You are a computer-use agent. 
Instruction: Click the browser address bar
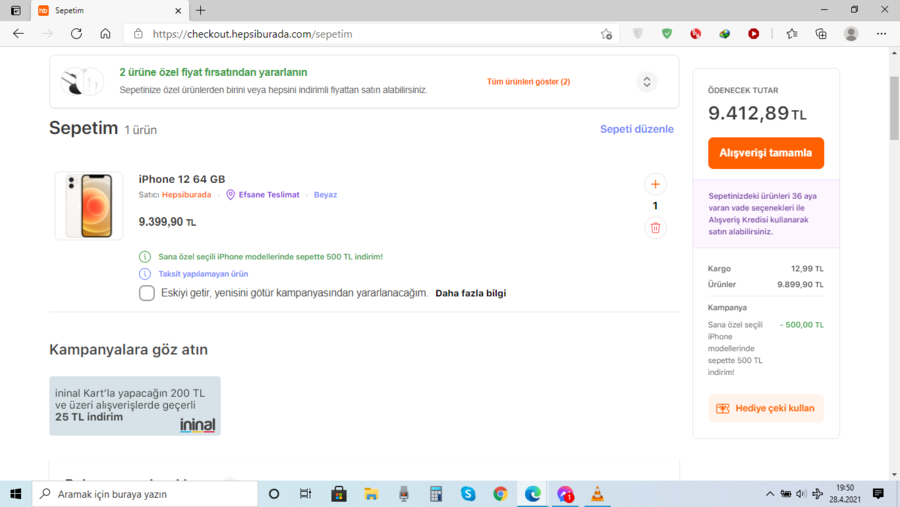pyautogui.click(x=370, y=34)
